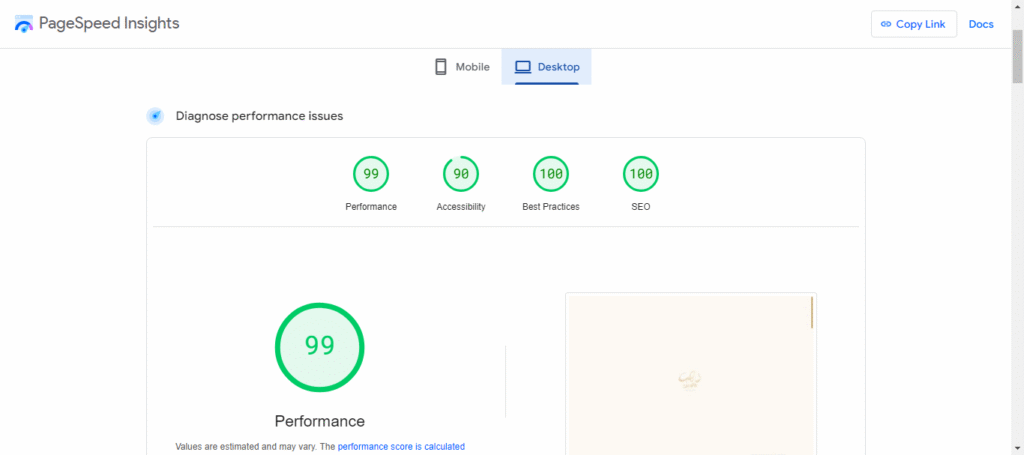Click the PageSpeed Insights title text
Screen dimensions: 1024x455
(109, 23)
